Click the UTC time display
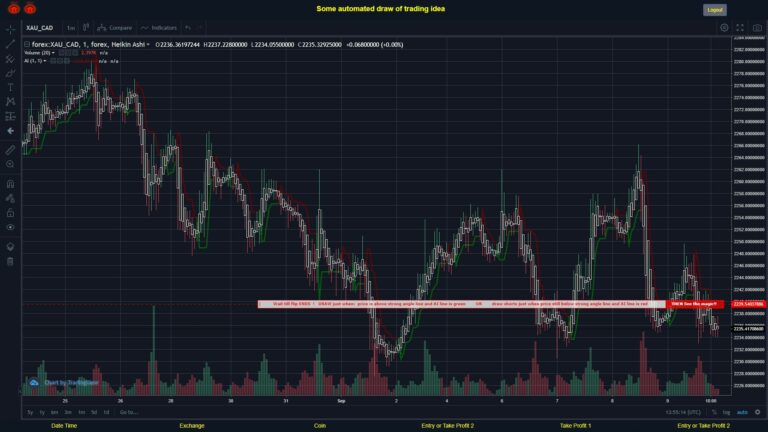The width and height of the screenshot is (768, 432). (683, 412)
